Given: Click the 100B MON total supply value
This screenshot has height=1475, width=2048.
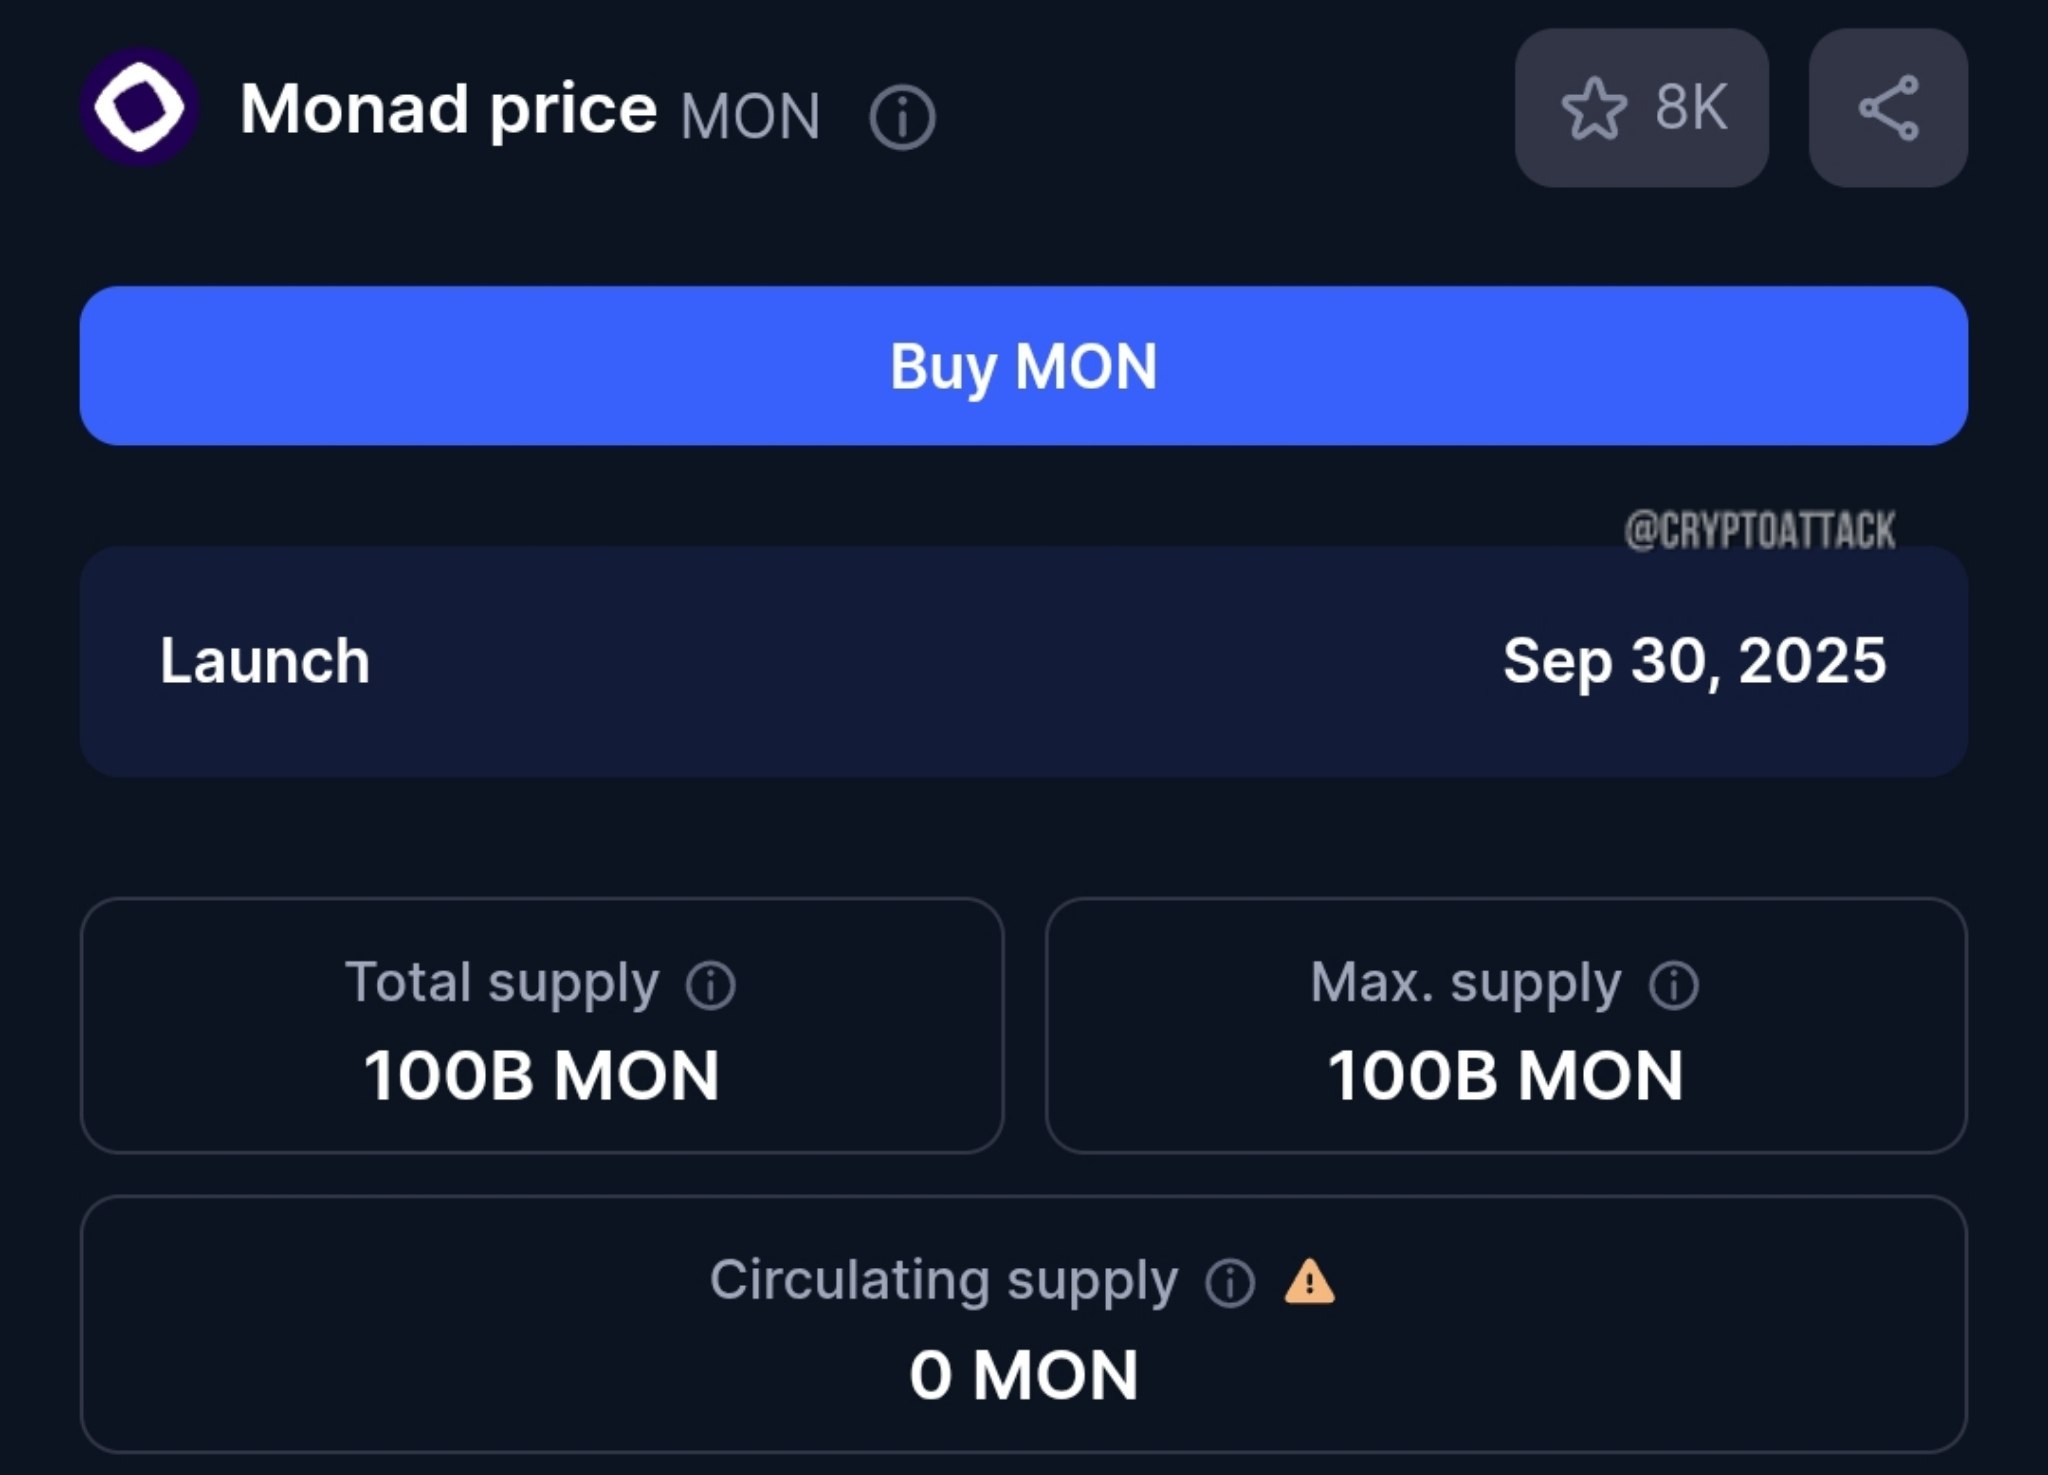Looking at the screenshot, I should [x=542, y=1076].
